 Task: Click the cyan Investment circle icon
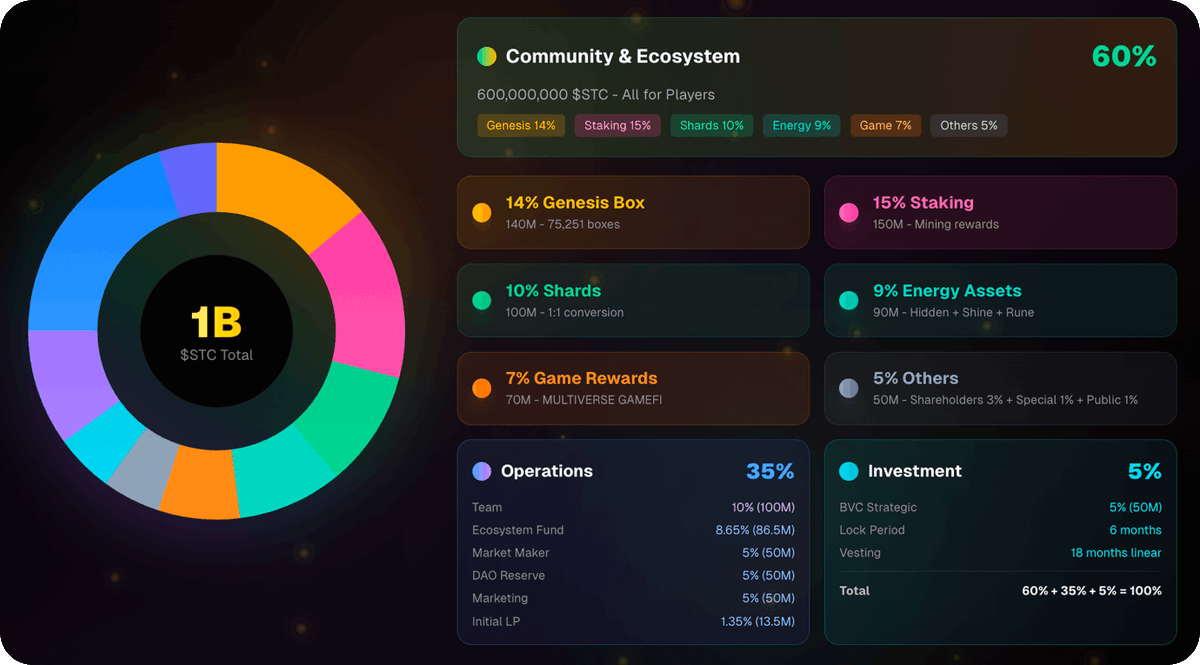[x=849, y=471]
